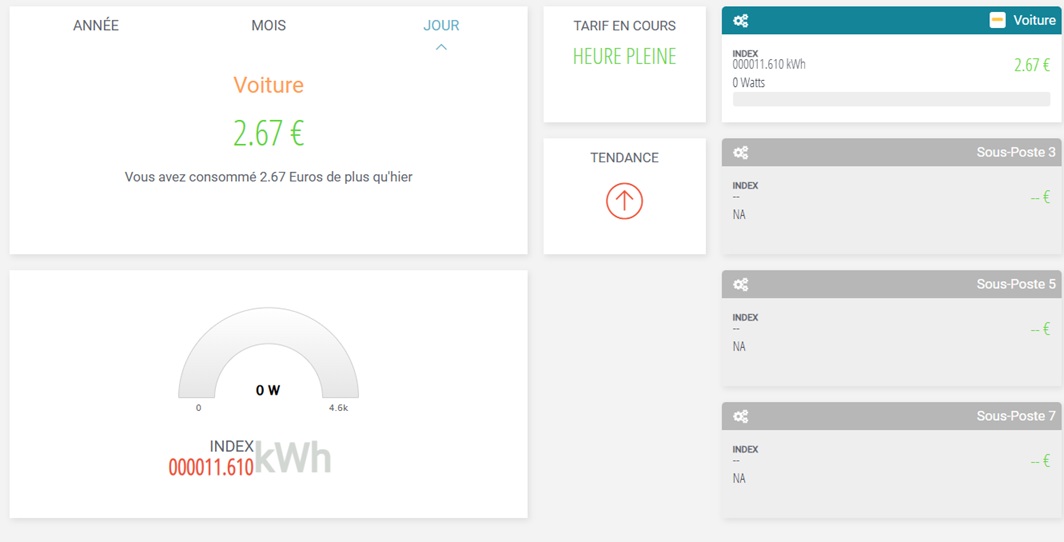Open settings gears on Sous-Poste 5 card
The width and height of the screenshot is (1064, 542).
click(x=740, y=284)
